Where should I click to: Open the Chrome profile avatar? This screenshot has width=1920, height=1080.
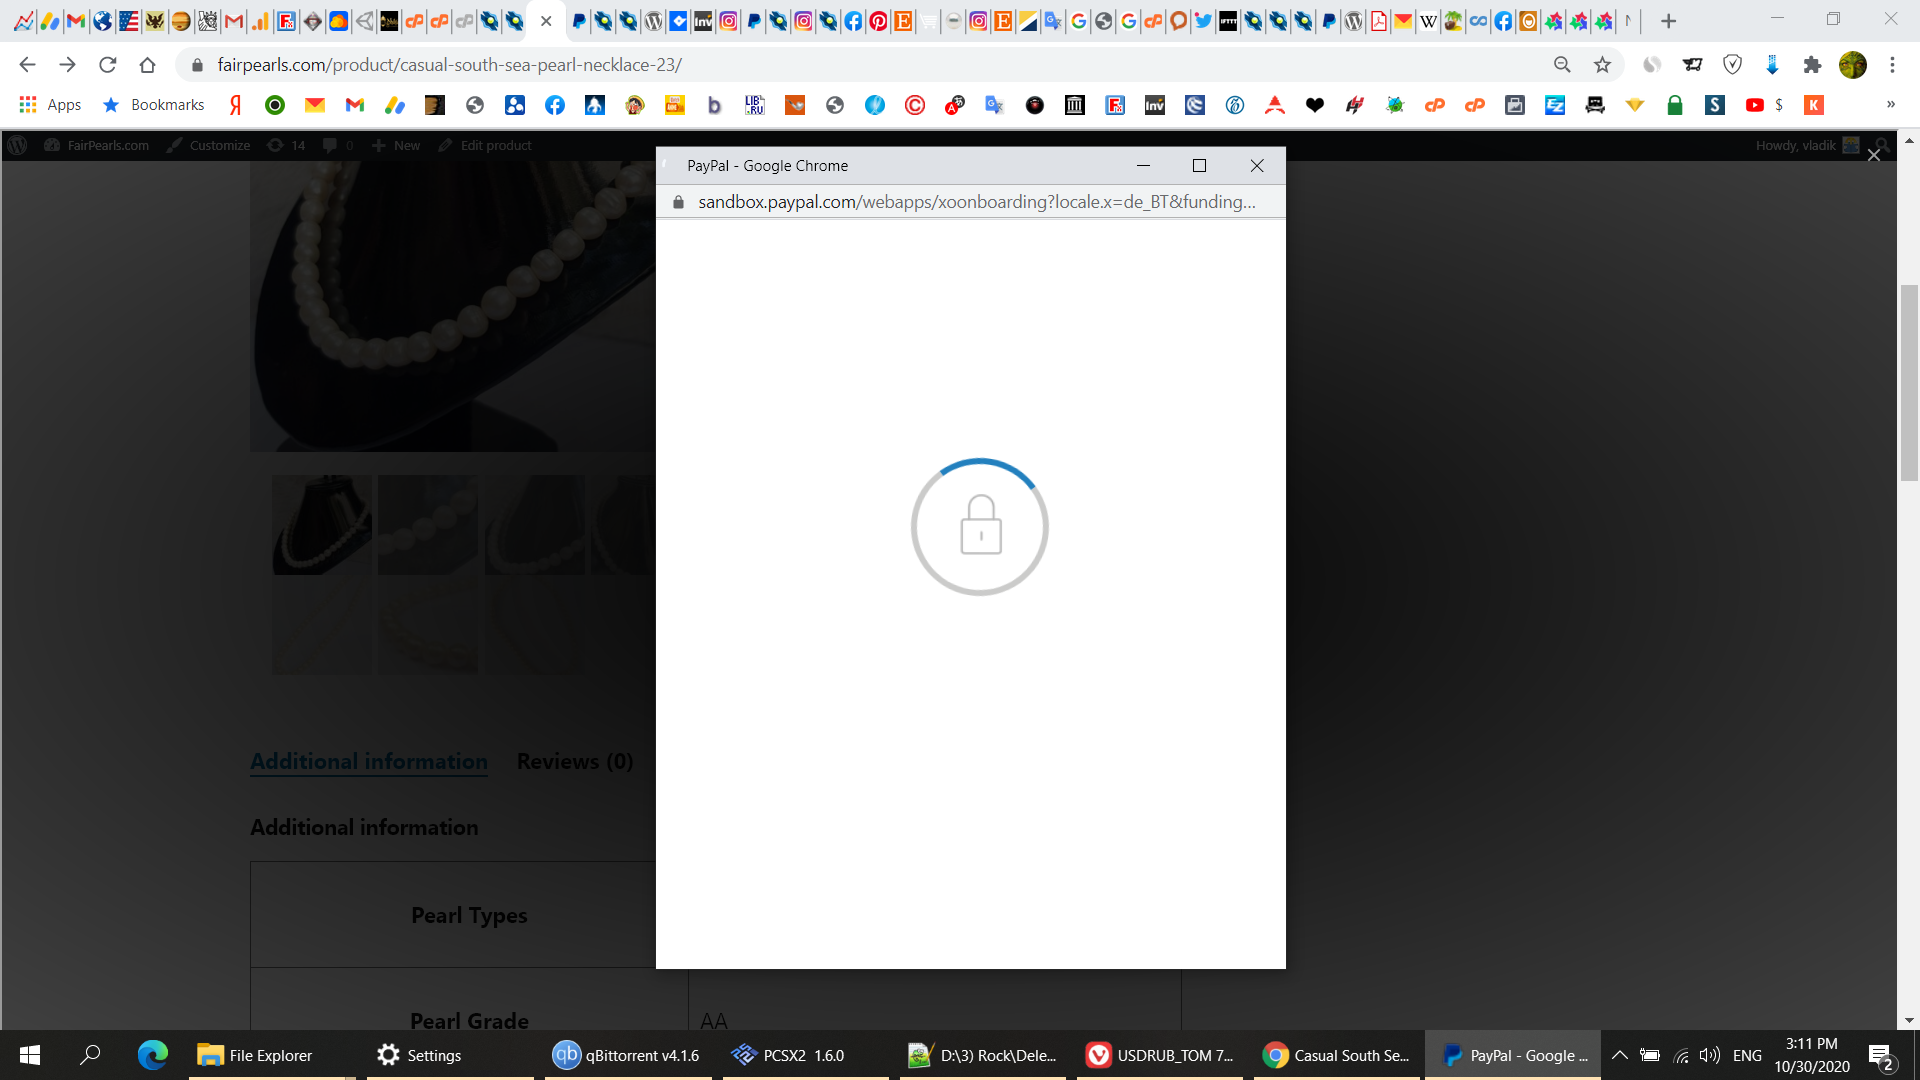(x=1852, y=65)
